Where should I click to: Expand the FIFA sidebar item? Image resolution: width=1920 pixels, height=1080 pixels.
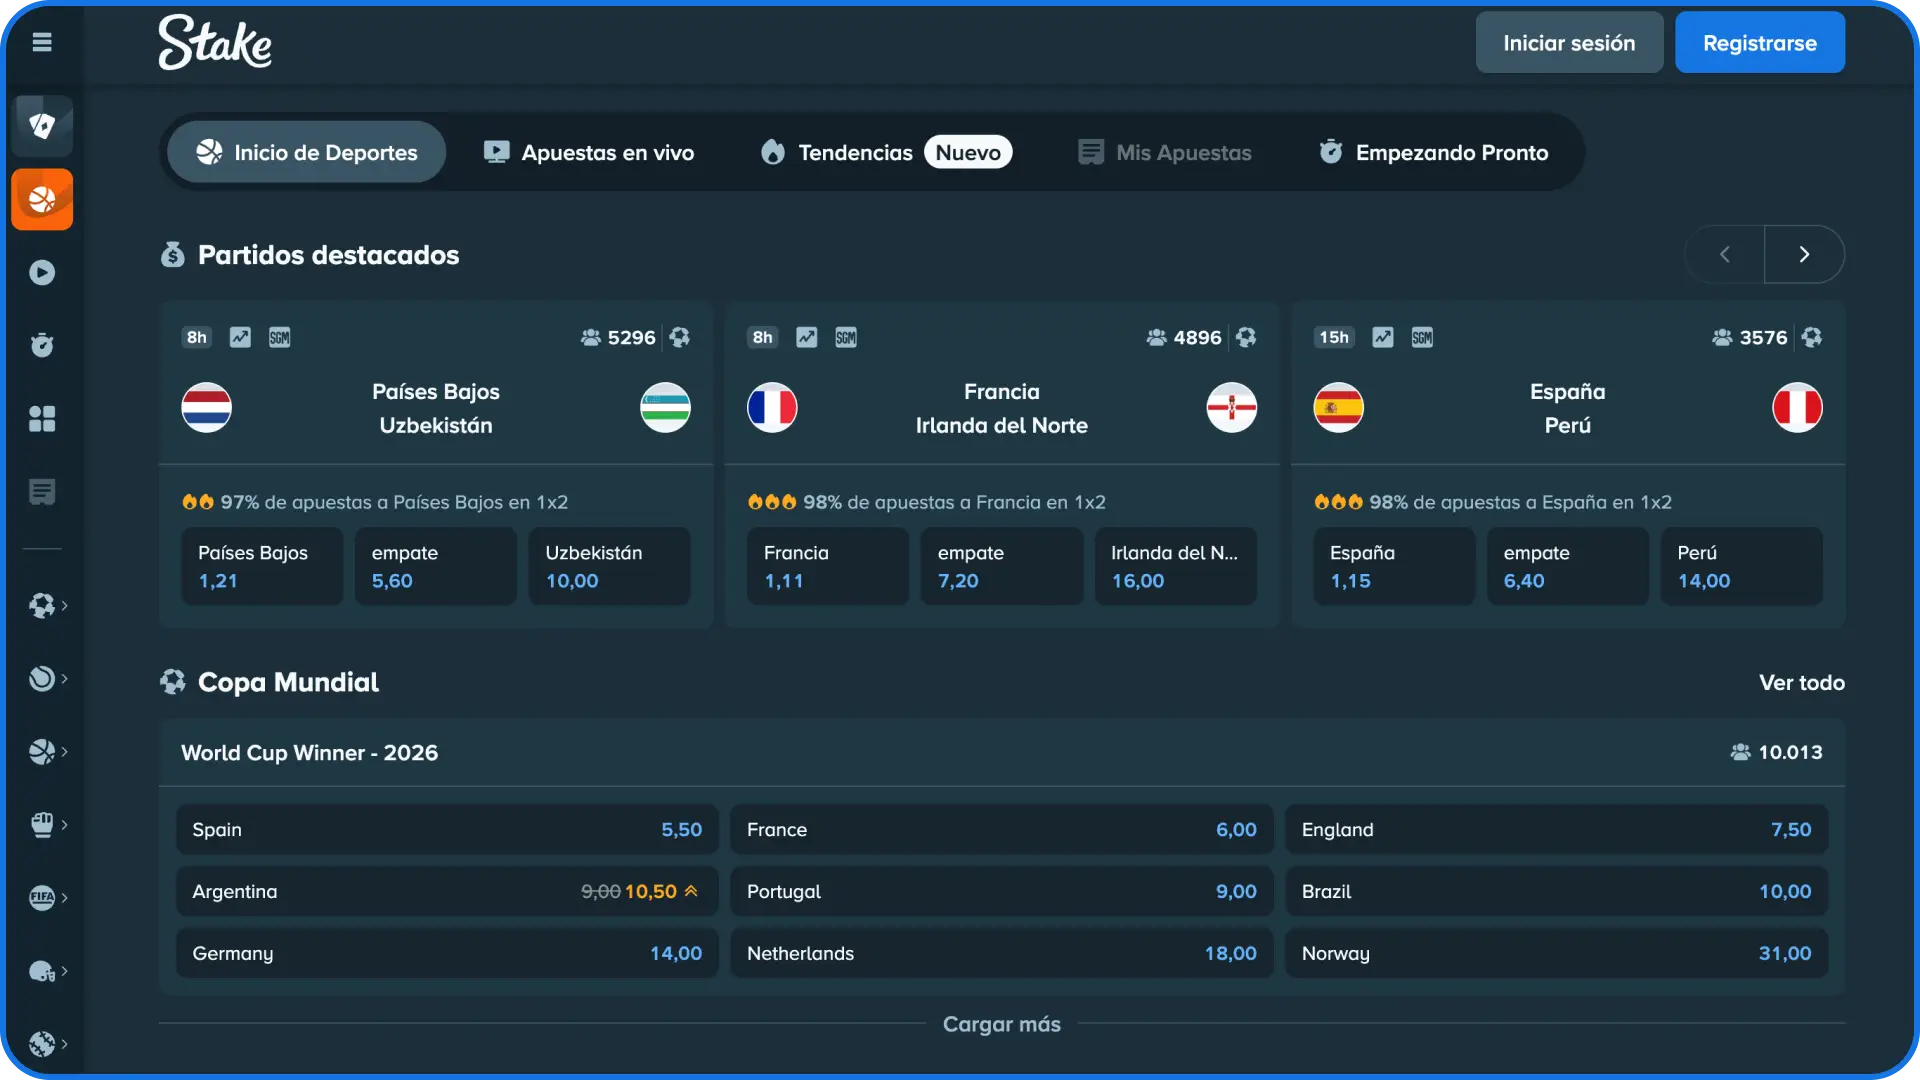tap(47, 897)
